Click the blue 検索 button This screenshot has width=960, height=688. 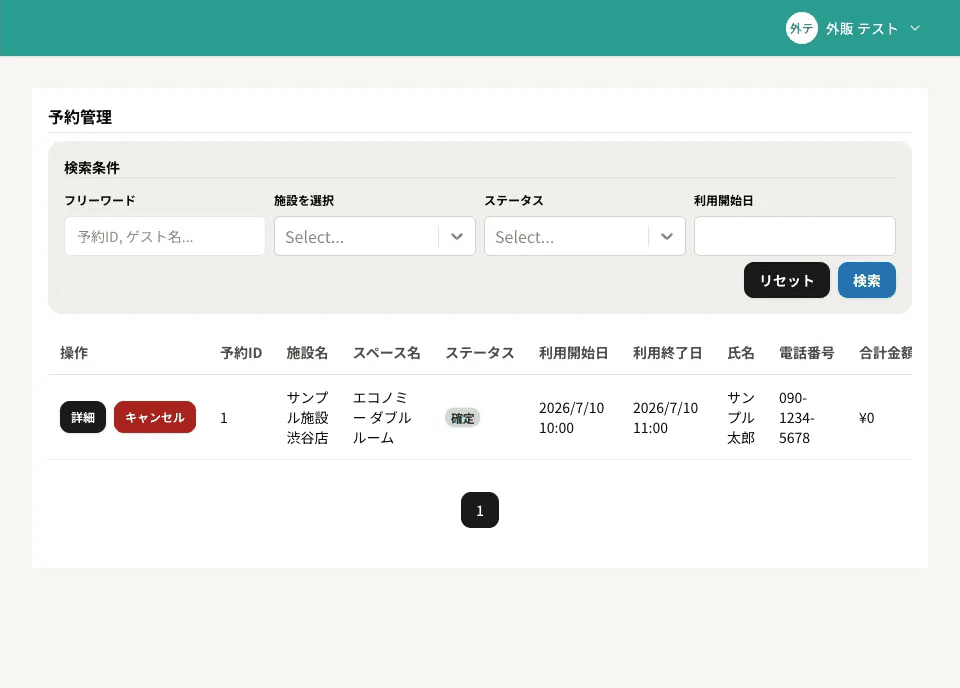866,280
